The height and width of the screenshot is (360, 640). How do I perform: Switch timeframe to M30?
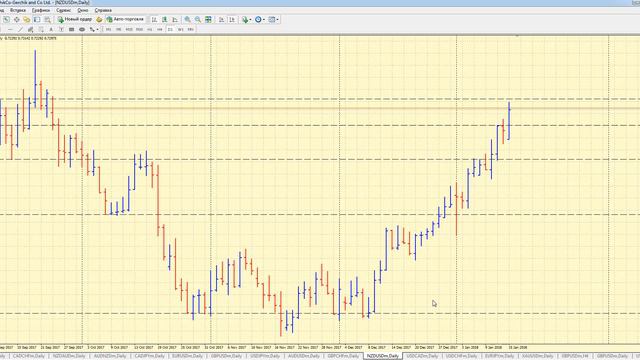pos(139,29)
